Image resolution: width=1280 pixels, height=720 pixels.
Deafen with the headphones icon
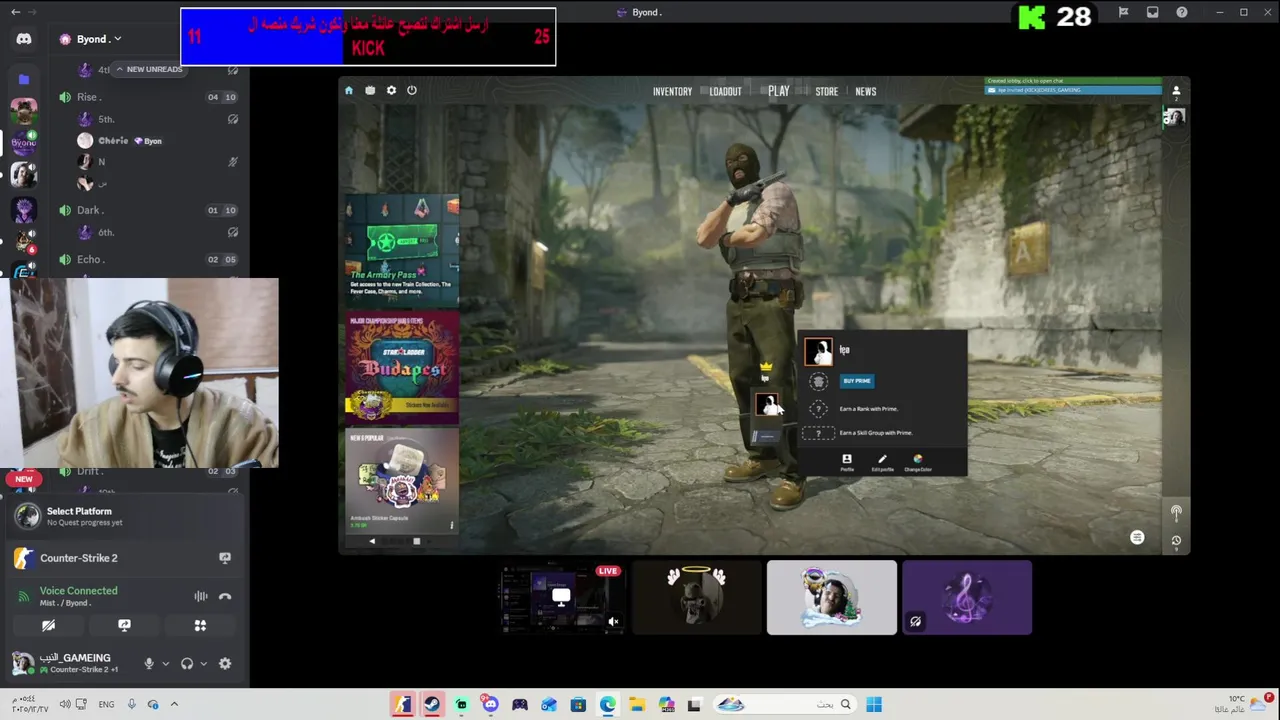(x=188, y=663)
